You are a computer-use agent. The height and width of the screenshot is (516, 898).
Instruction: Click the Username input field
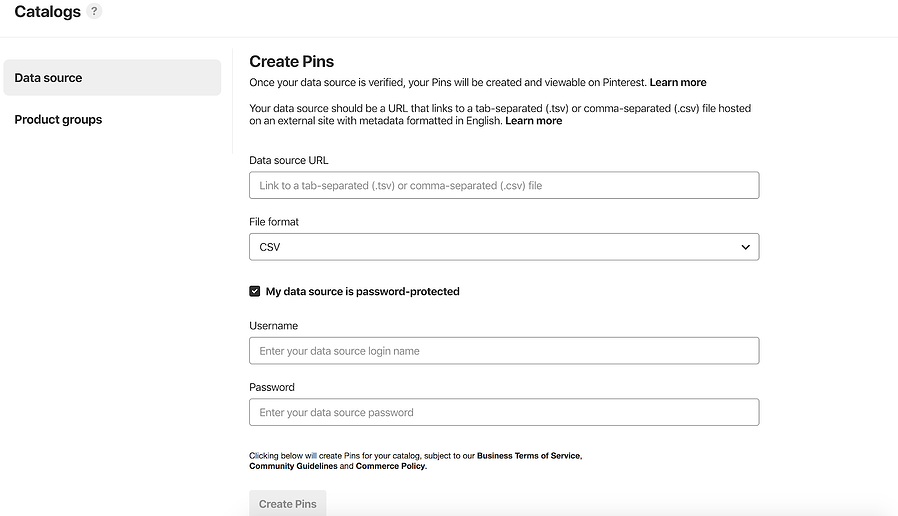503,351
